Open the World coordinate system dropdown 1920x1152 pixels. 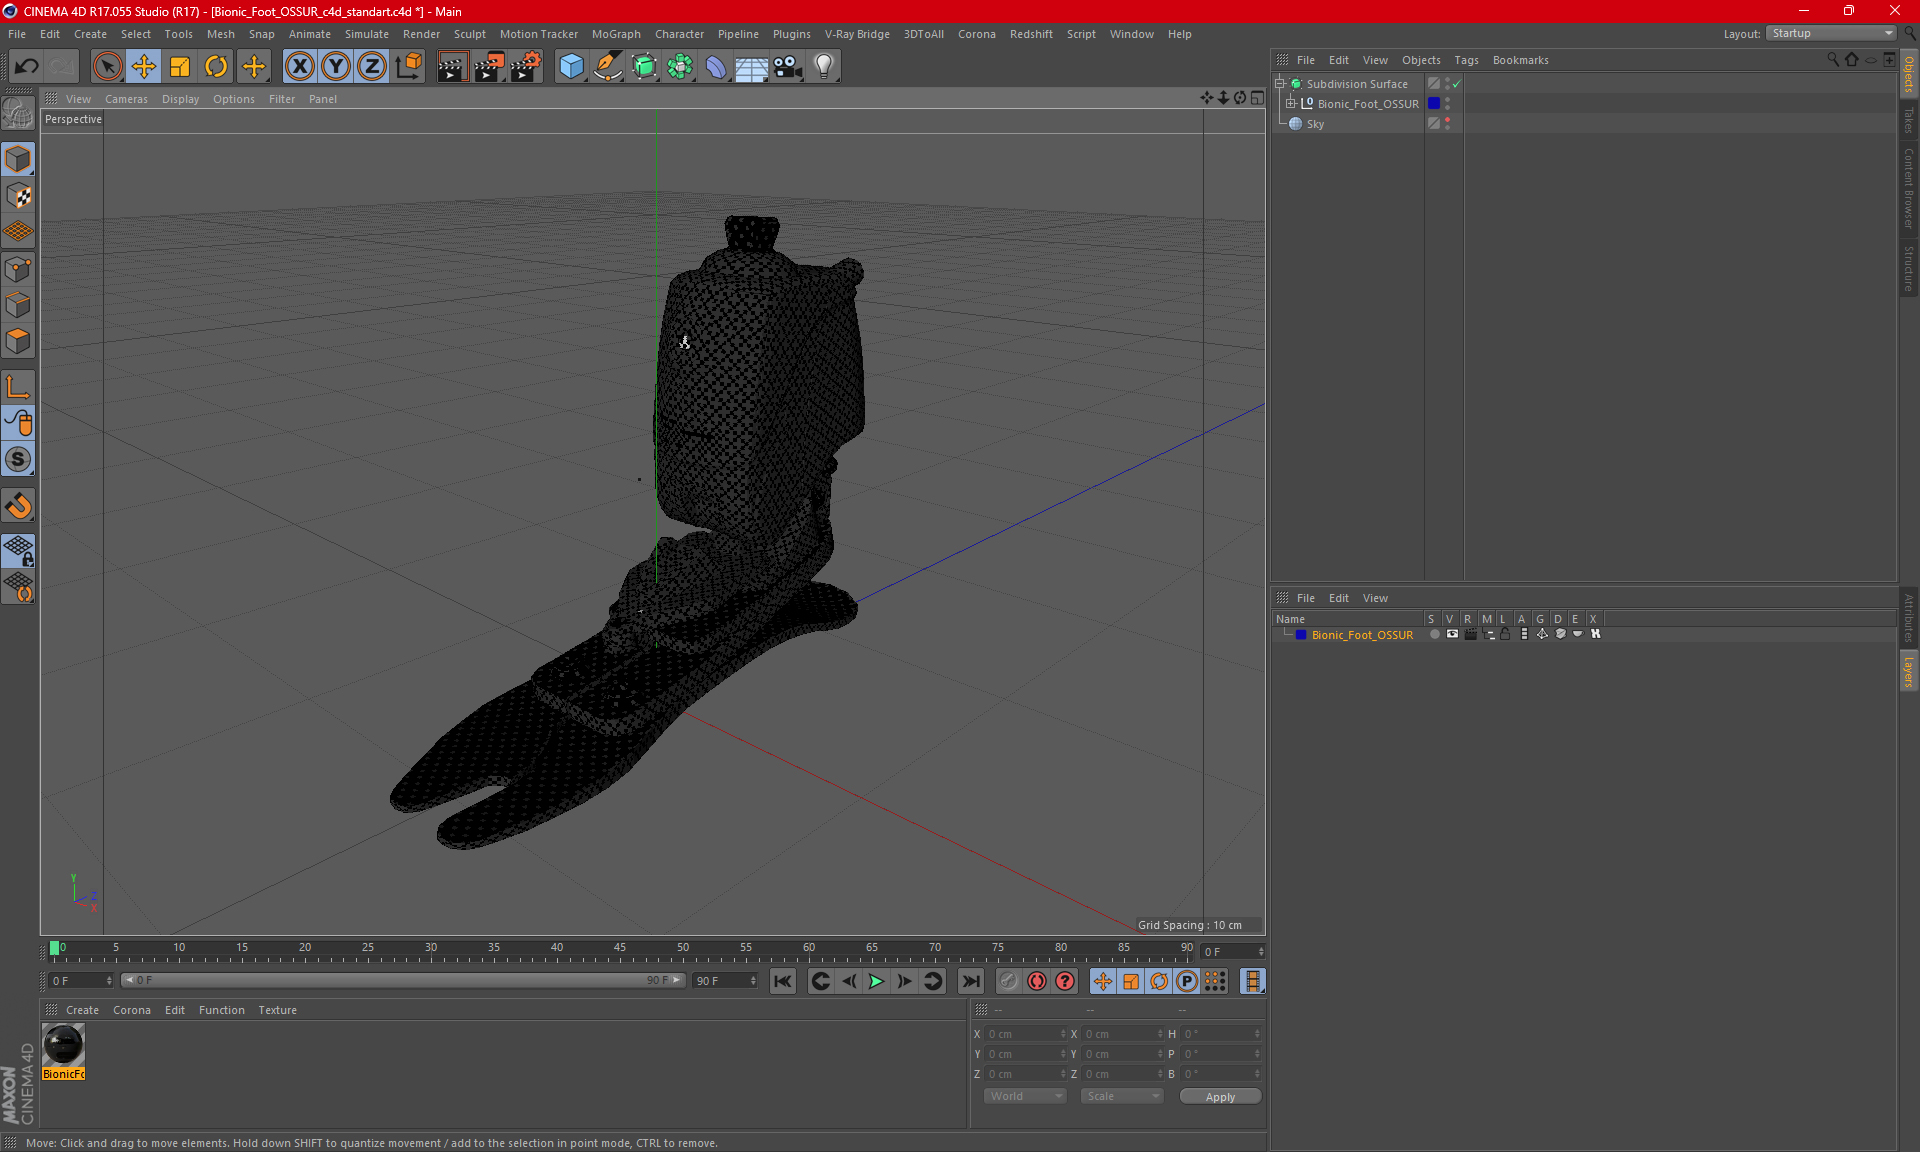point(1025,1097)
